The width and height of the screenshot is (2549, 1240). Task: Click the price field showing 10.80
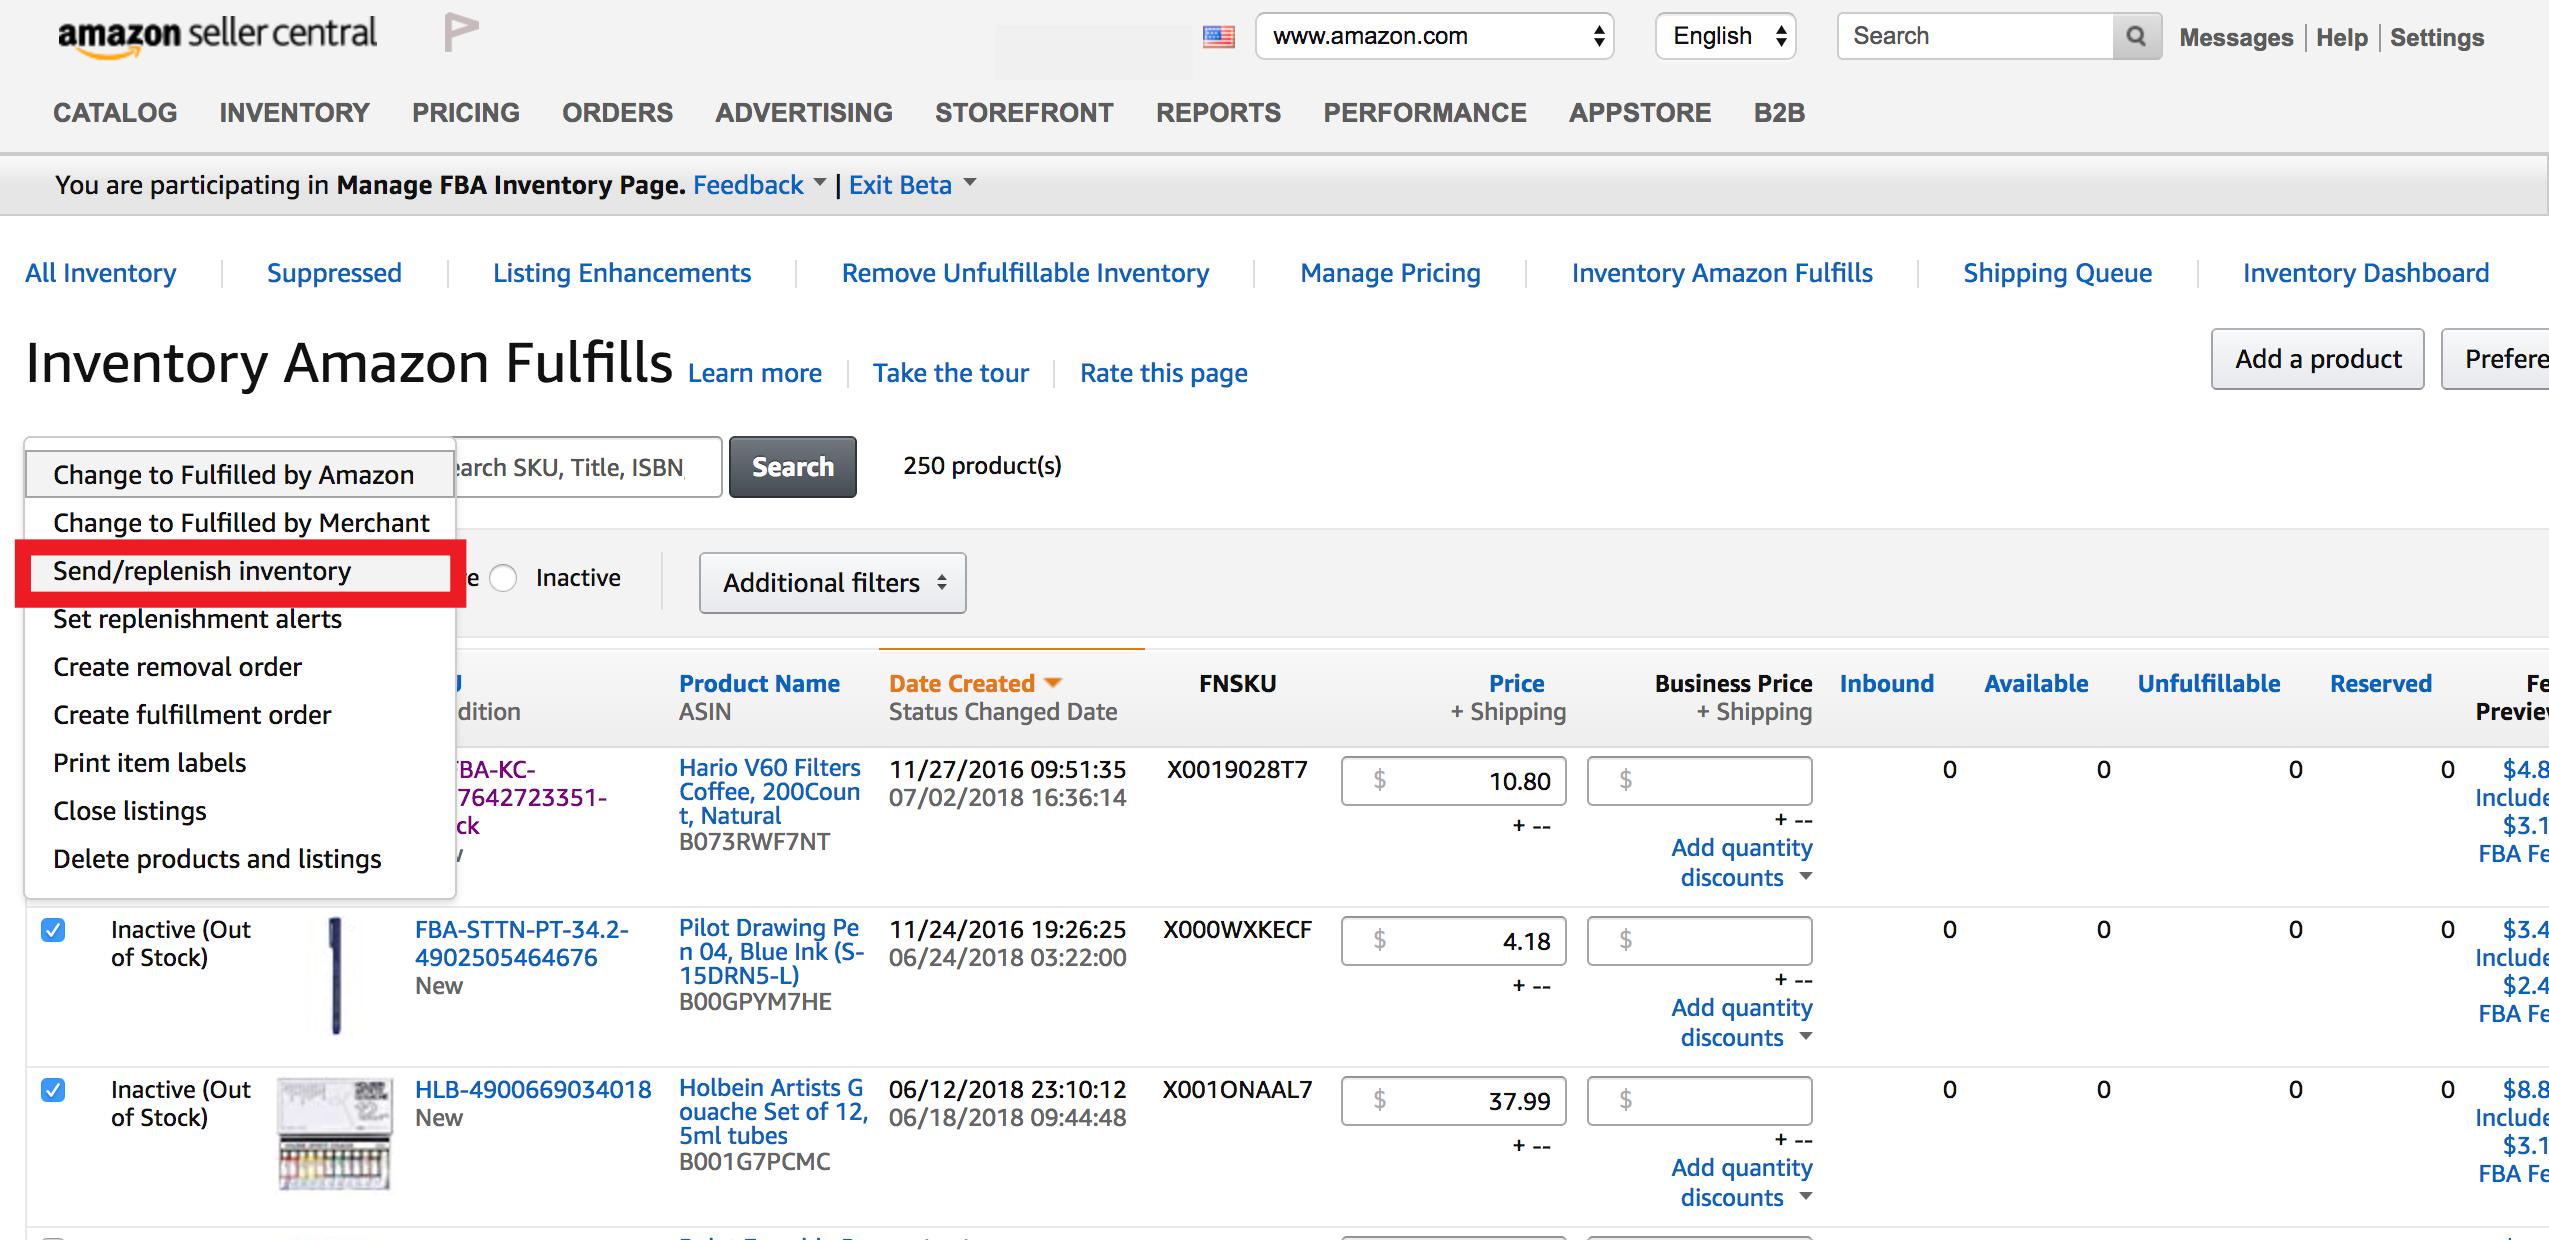click(x=1453, y=781)
